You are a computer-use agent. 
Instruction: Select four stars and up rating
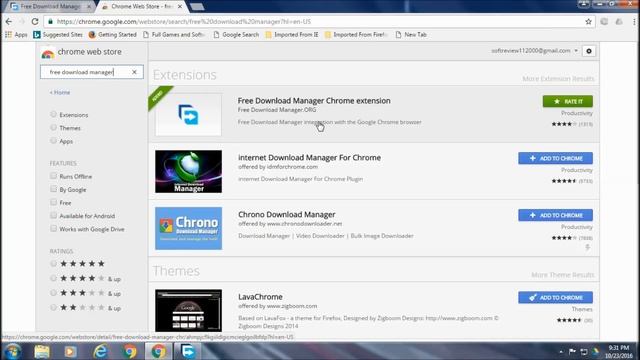(53, 278)
